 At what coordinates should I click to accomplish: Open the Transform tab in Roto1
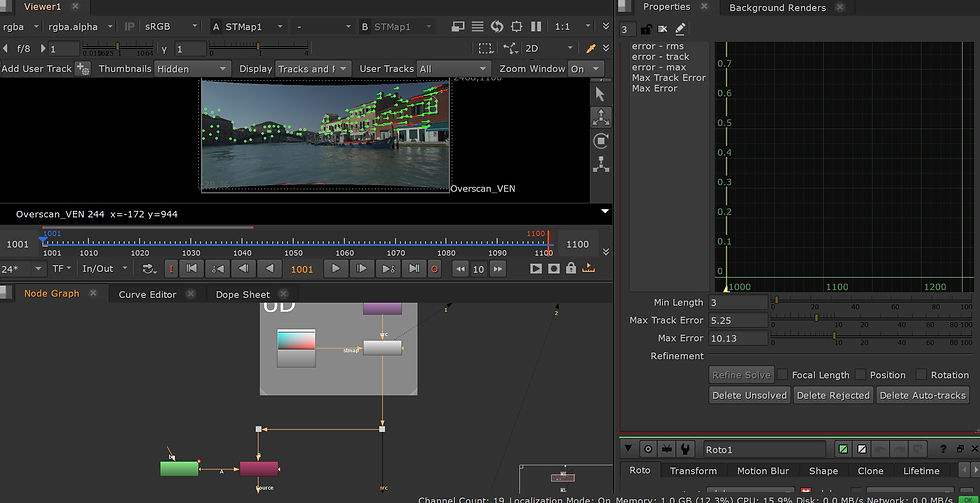[x=693, y=471]
